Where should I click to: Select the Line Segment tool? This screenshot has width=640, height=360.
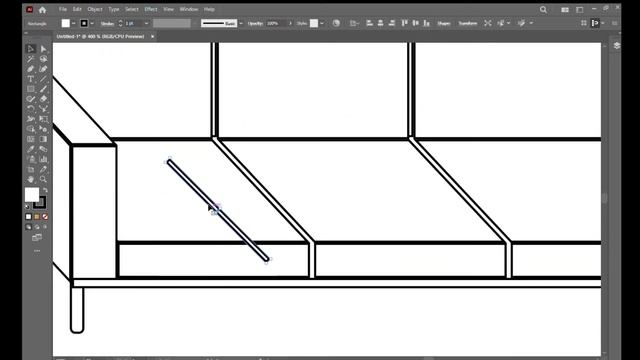[x=43, y=79]
